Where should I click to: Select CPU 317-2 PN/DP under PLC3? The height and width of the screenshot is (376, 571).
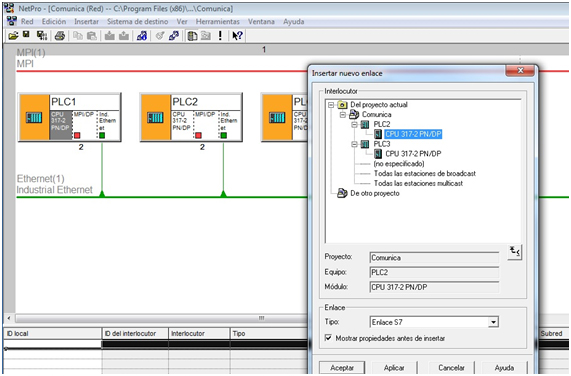(413, 154)
